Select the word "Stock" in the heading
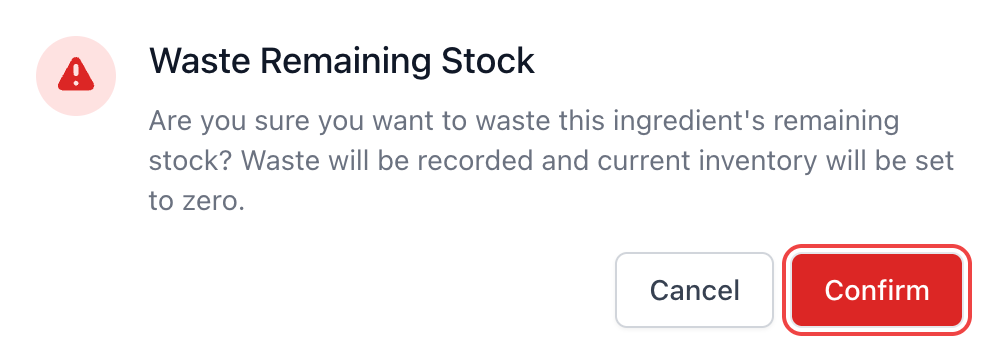1002x362 pixels. [x=488, y=61]
